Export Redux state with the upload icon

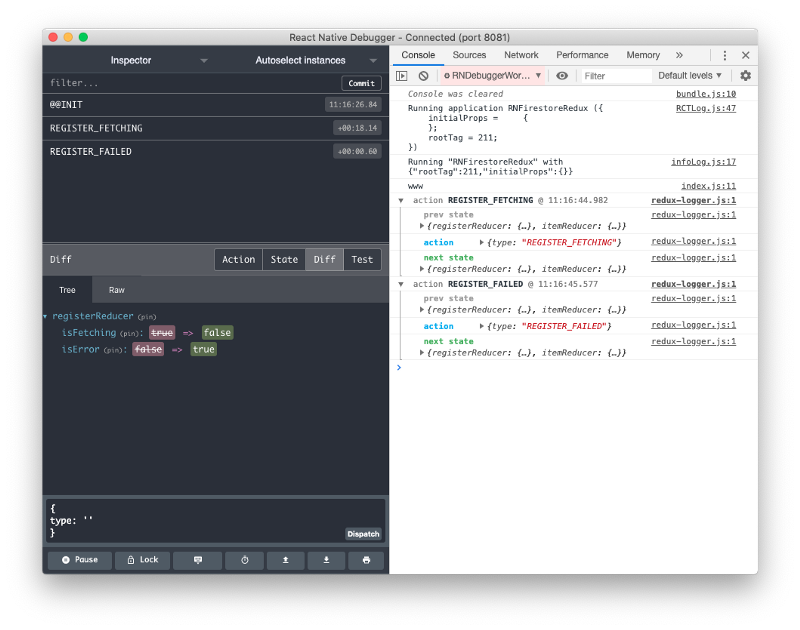pos(285,560)
